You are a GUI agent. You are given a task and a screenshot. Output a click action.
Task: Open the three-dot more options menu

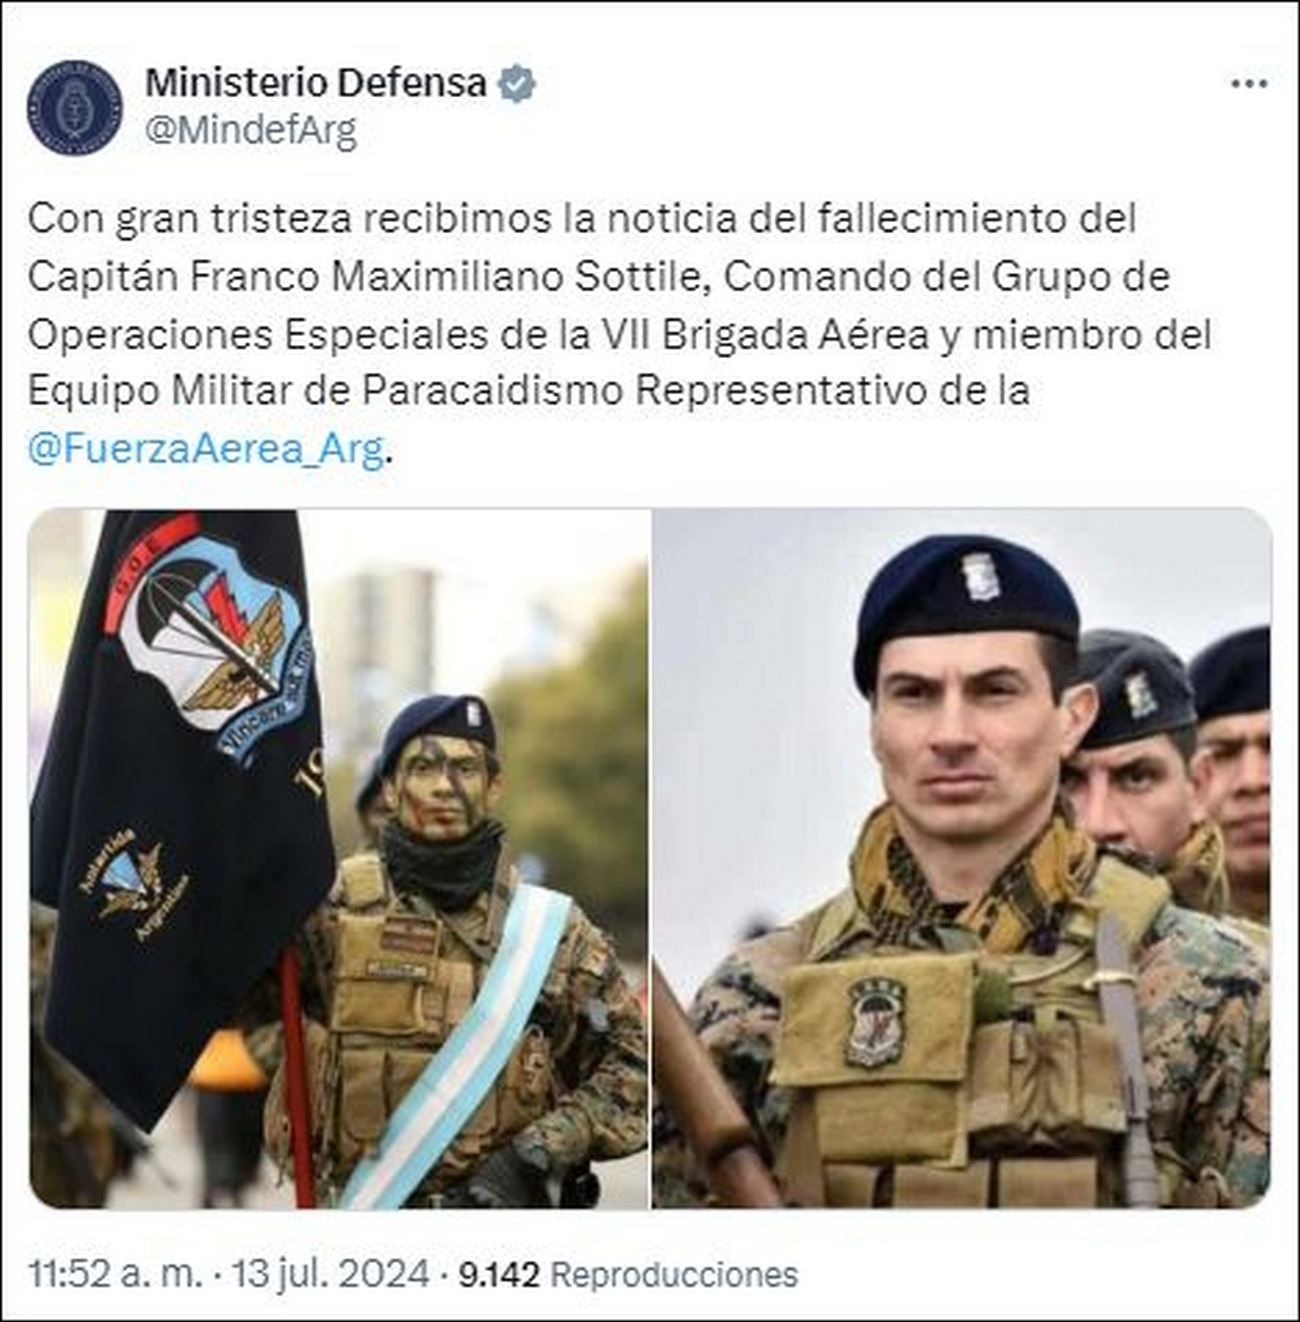pos(1249,84)
